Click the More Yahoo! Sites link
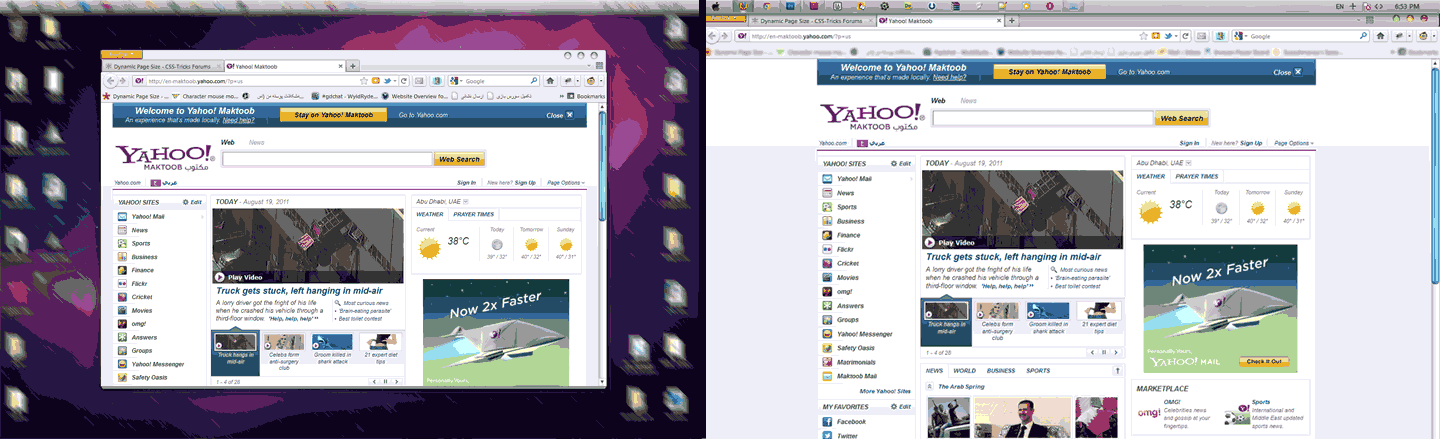The image size is (1440, 439). (x=884, y=391)
